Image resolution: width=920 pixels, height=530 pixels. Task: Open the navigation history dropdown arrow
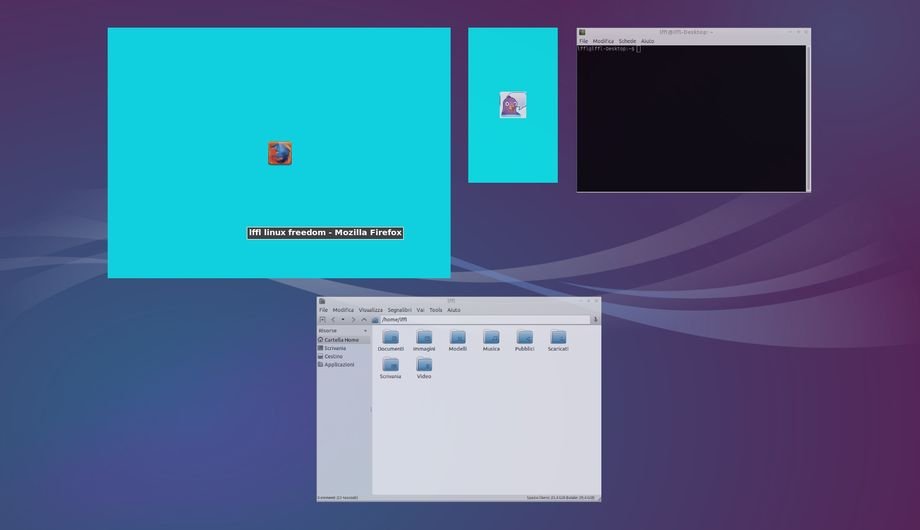pyautogui.click(x=342, y=320)
